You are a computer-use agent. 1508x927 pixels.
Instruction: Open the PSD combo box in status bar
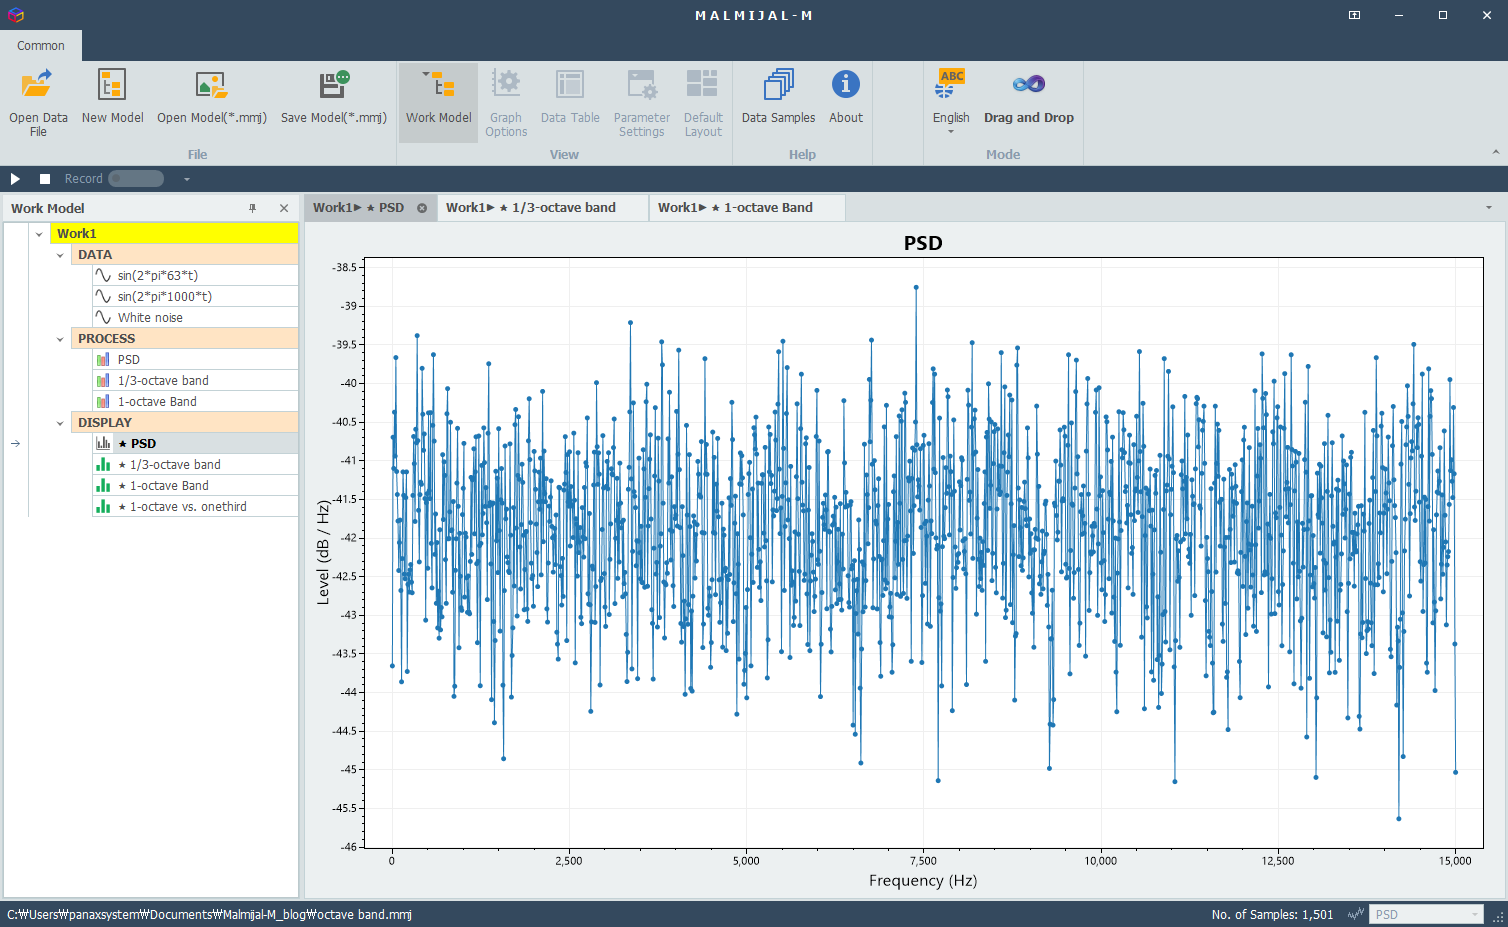pos(1426,914)
